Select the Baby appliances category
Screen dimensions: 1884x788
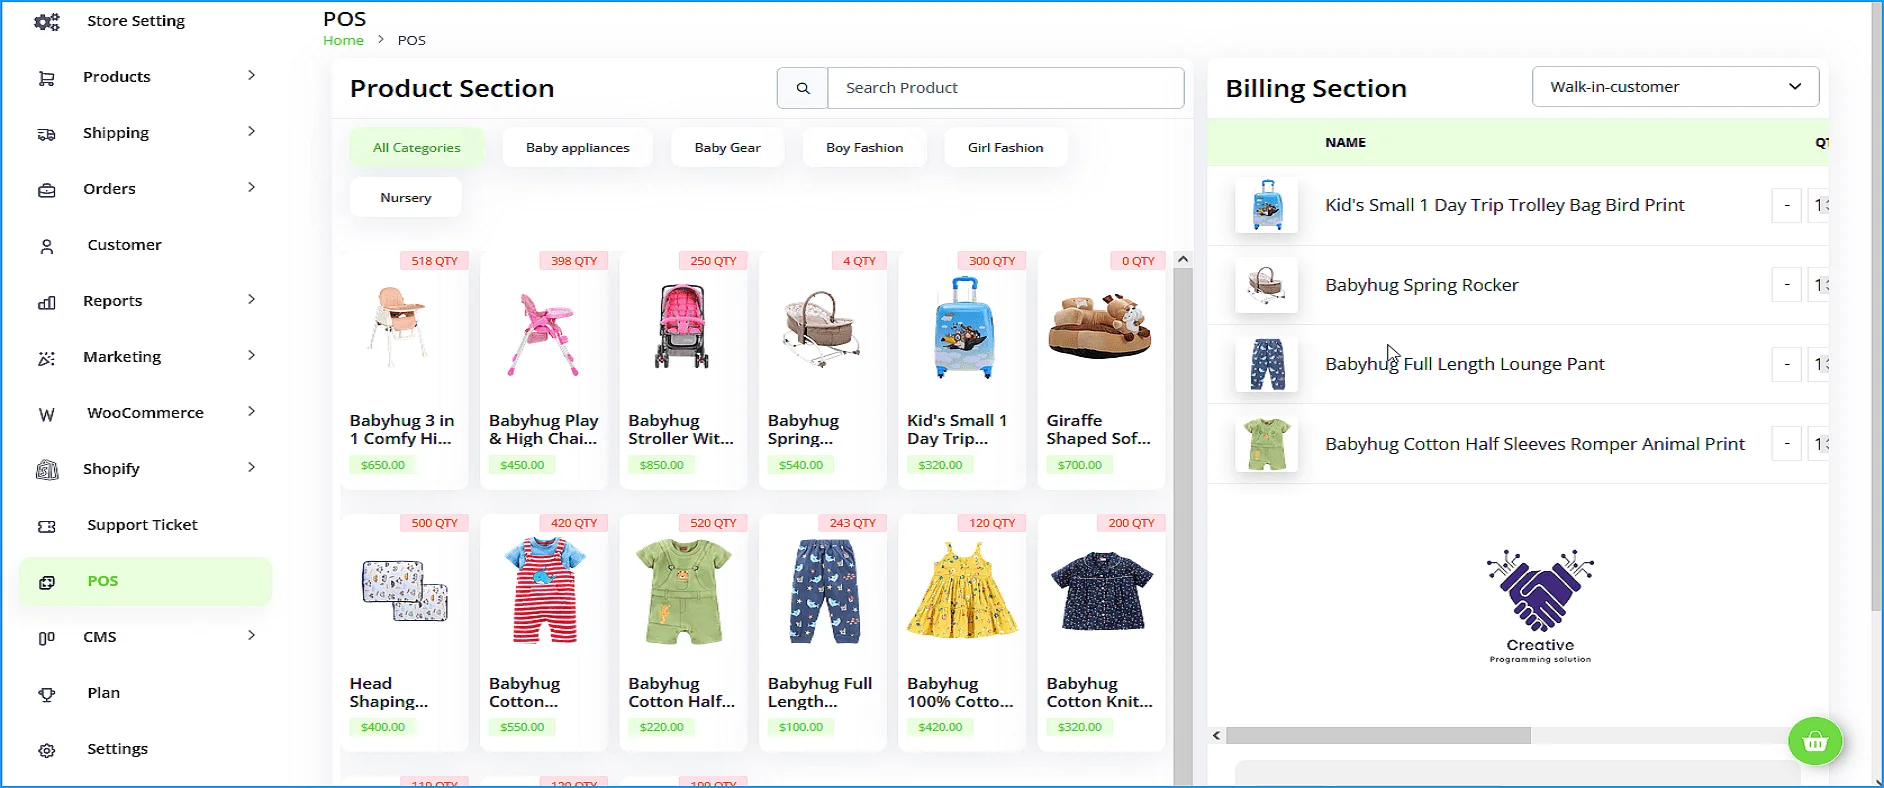coord(578,147)
